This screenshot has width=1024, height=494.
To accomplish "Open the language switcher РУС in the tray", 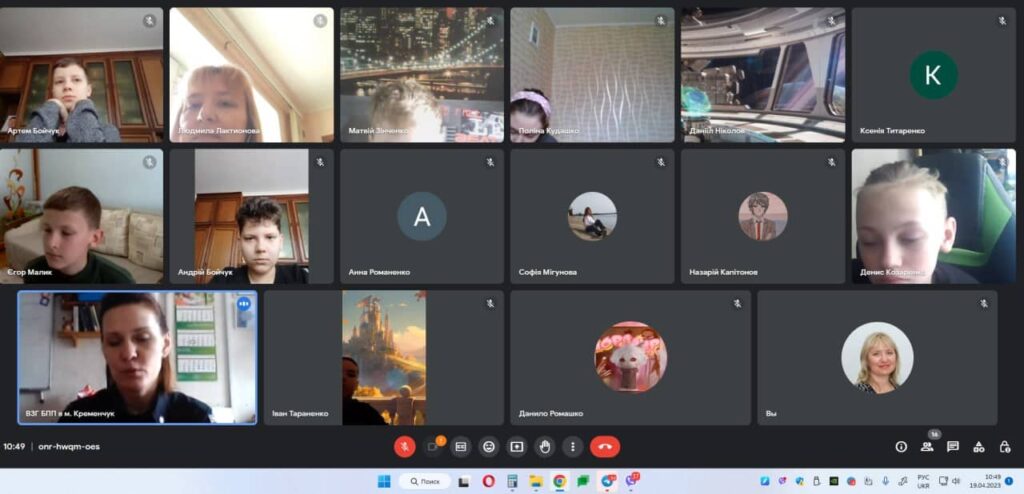I will pyautogui.click(x=923, y=481).
